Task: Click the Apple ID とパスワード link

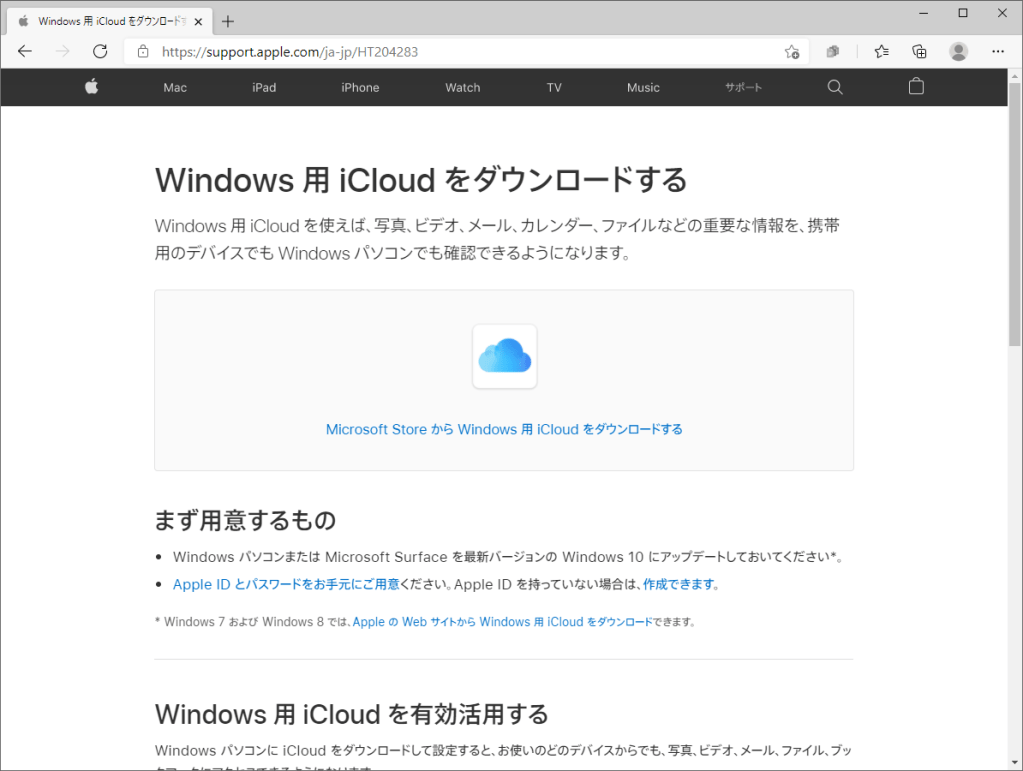Action: click(x=286, y=585)
